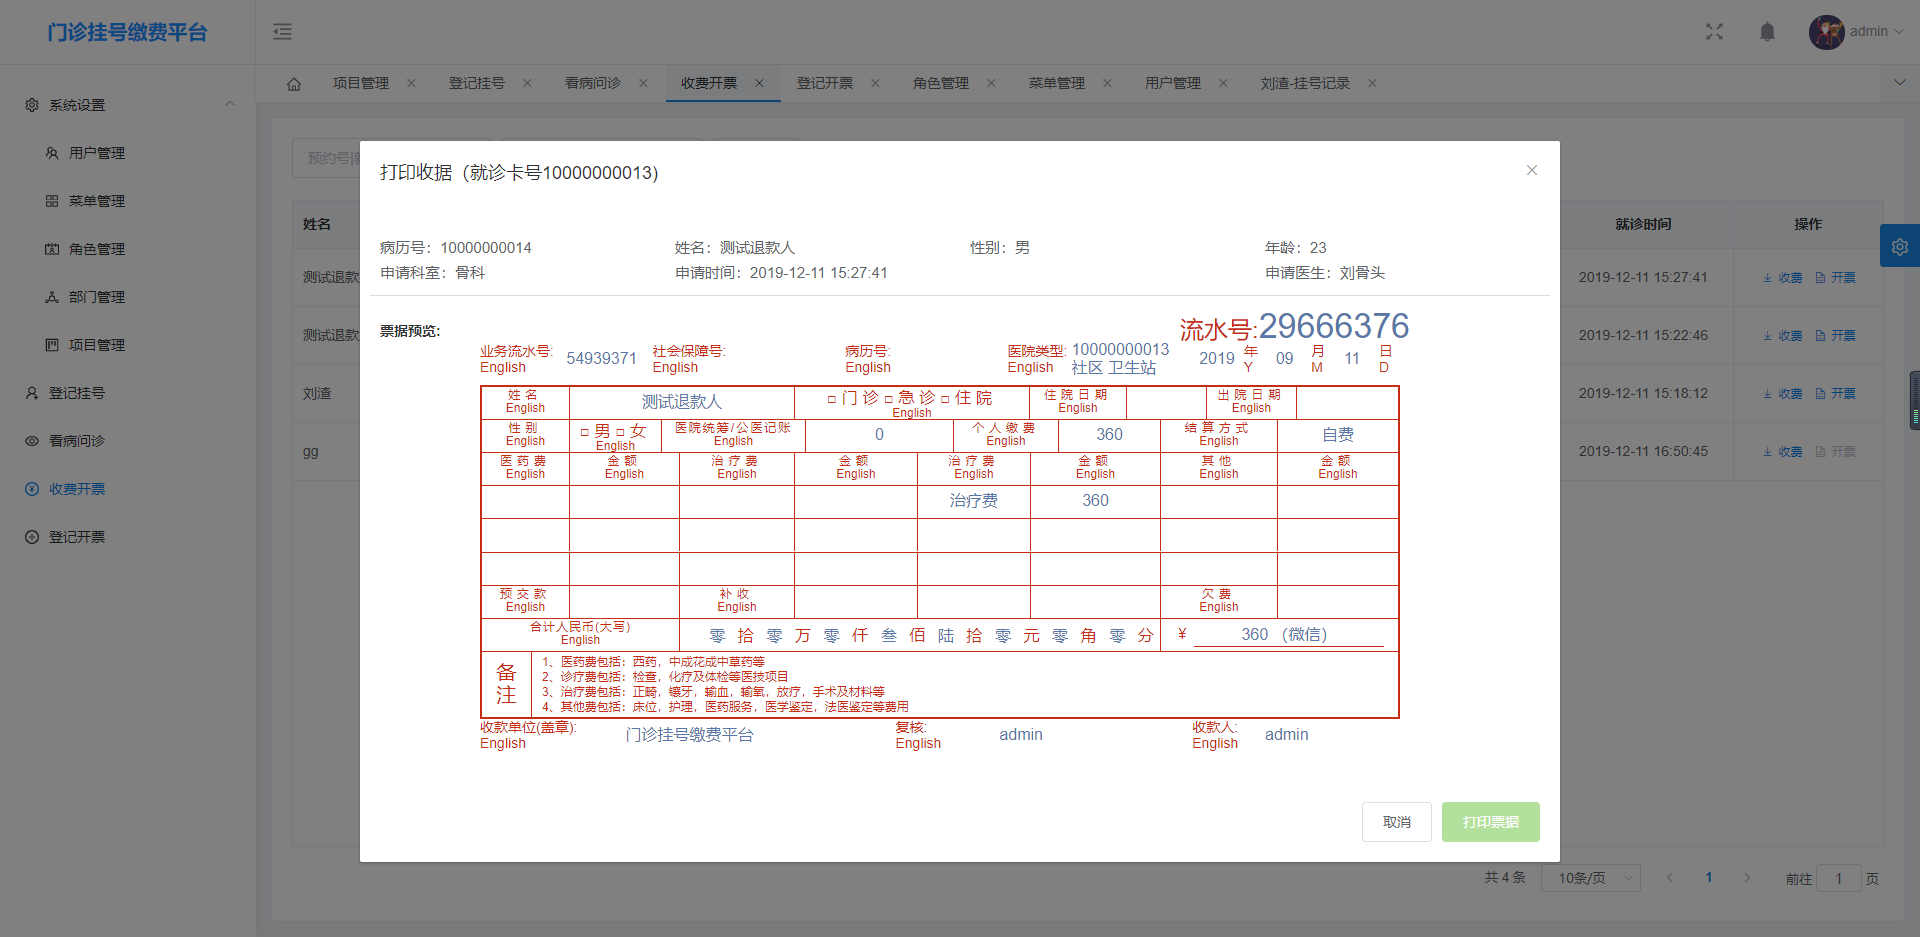The height and width of the screenshot is (937, 1920).
Task: Switch to the 角色管理 tab
Action: click(x=941, y=83)
